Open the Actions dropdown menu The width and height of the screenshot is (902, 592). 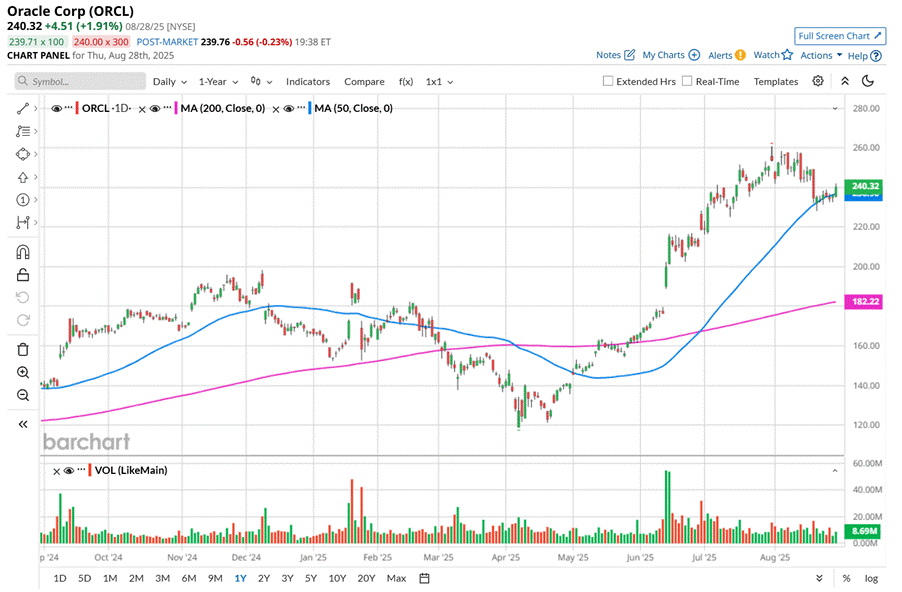pyautogui.click(x=821, y=55)
